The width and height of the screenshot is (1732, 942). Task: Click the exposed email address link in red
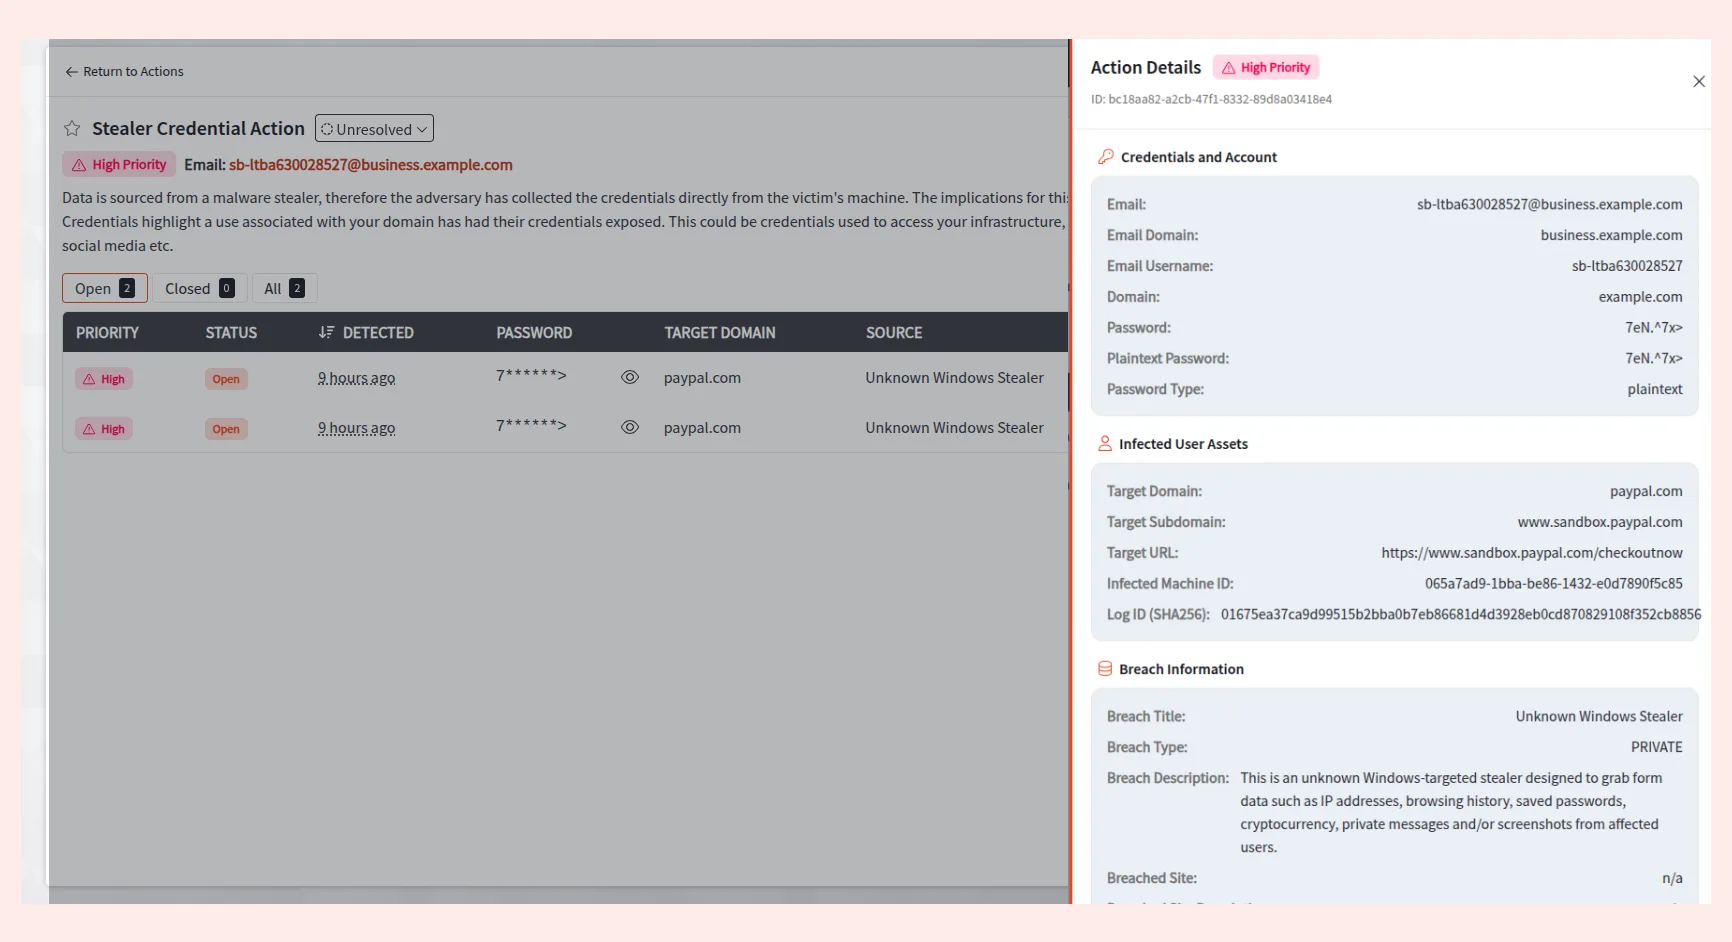coord(370,165)
